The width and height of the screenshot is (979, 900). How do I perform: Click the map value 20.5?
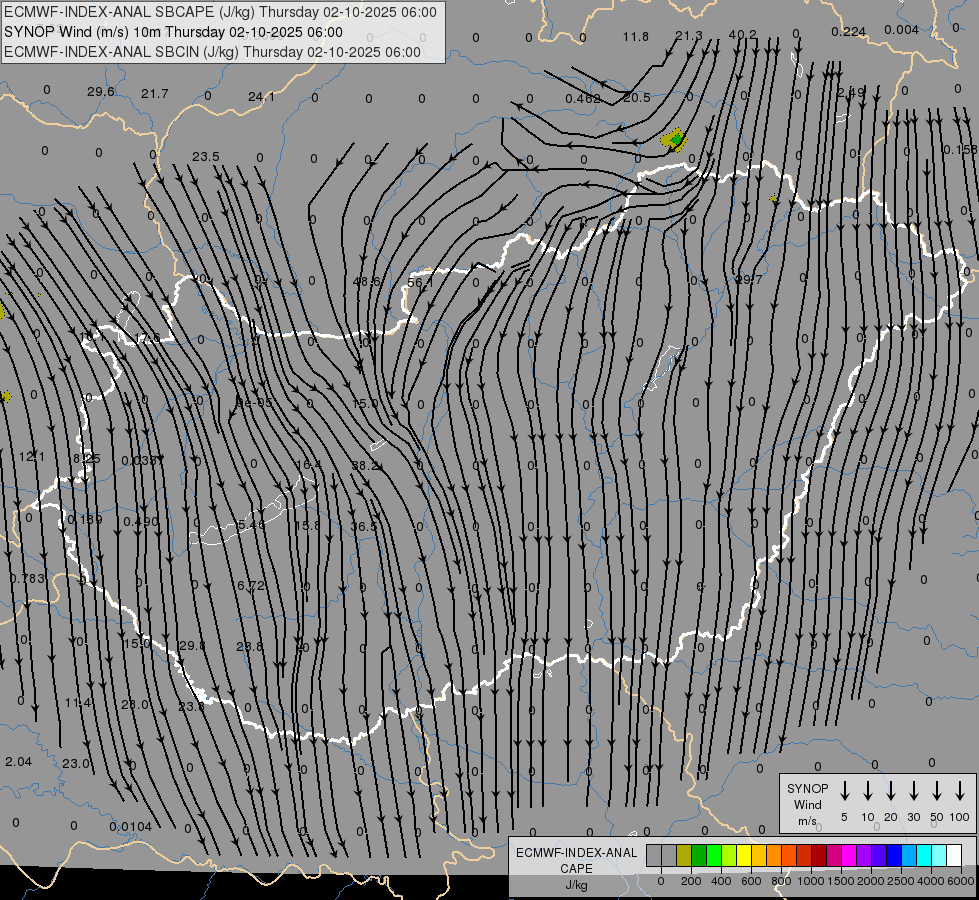636,97
